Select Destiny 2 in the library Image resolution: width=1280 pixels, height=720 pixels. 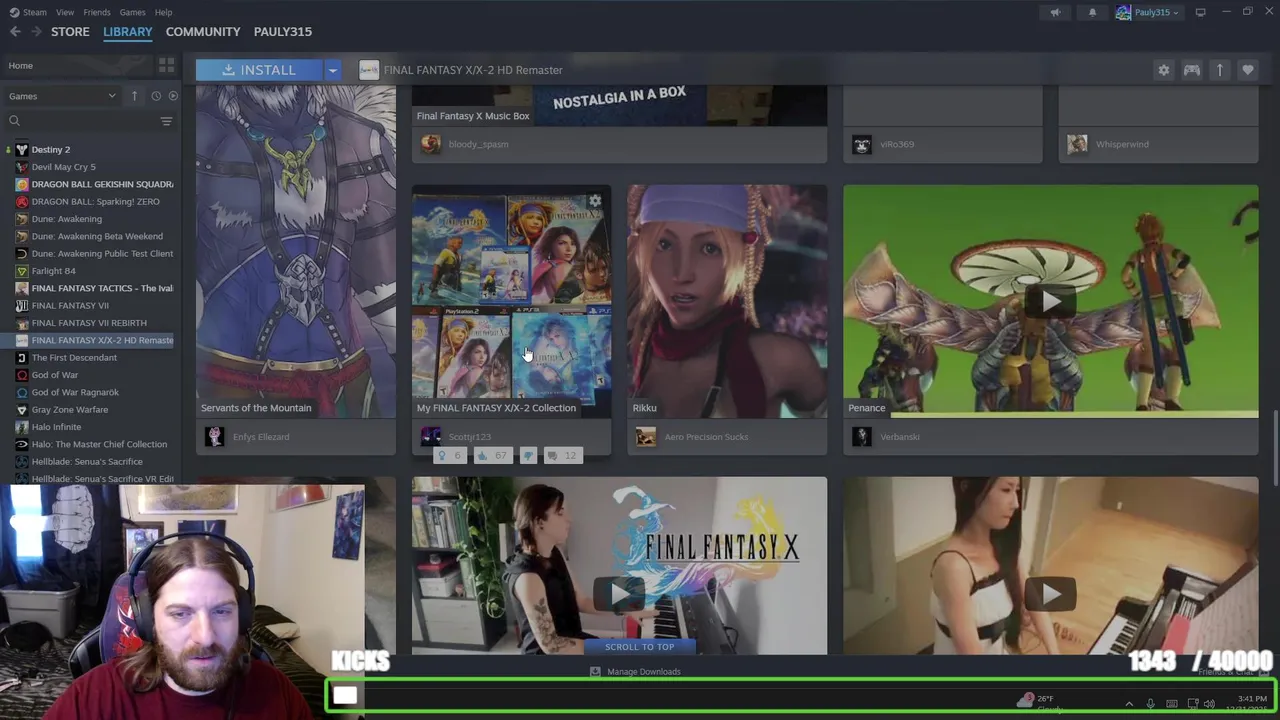tap(51, 150)
